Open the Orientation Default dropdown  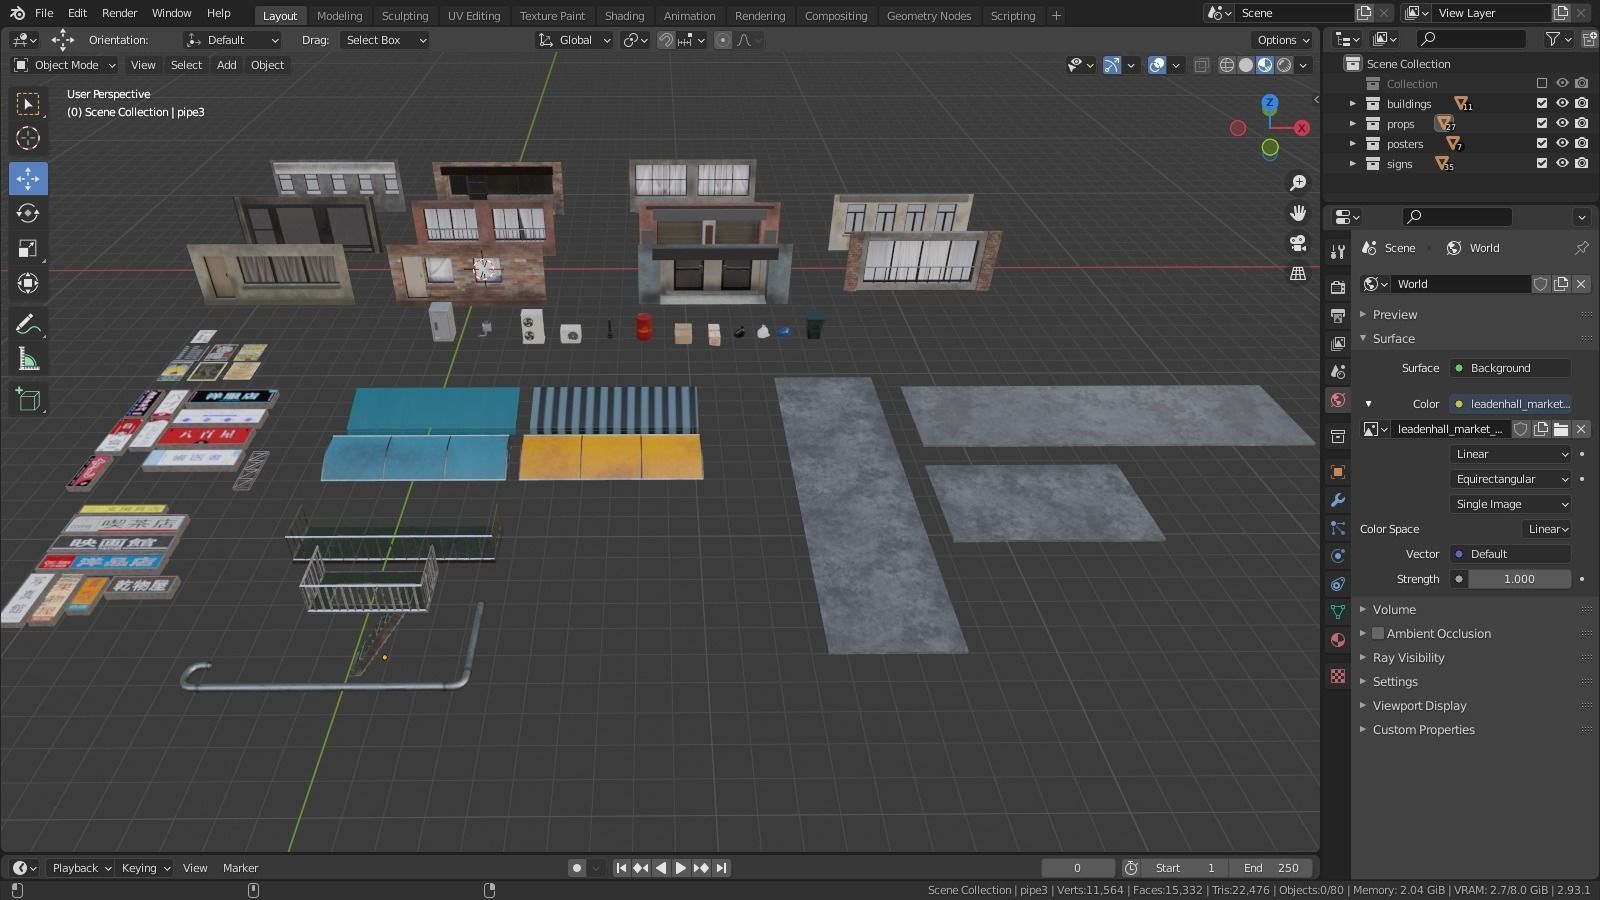[232, 40]
